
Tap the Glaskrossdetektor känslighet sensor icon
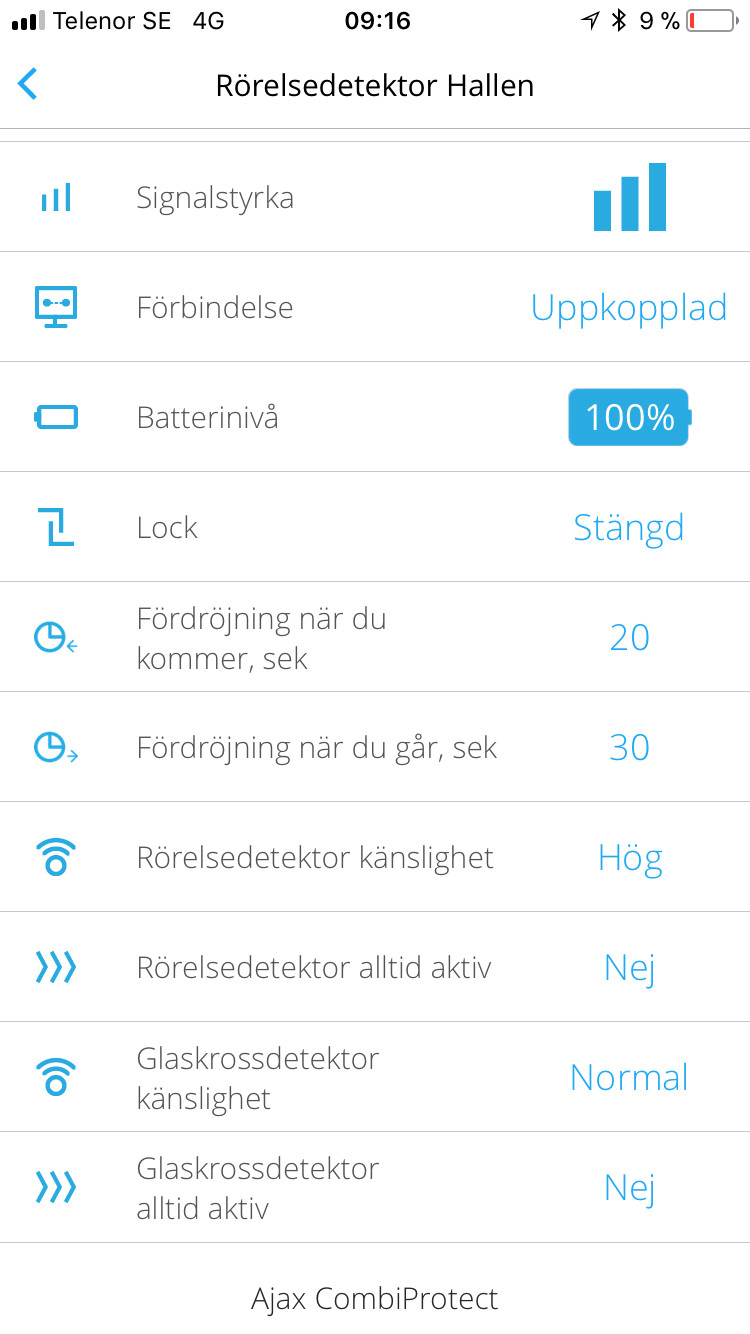[x=56, y=1077]
